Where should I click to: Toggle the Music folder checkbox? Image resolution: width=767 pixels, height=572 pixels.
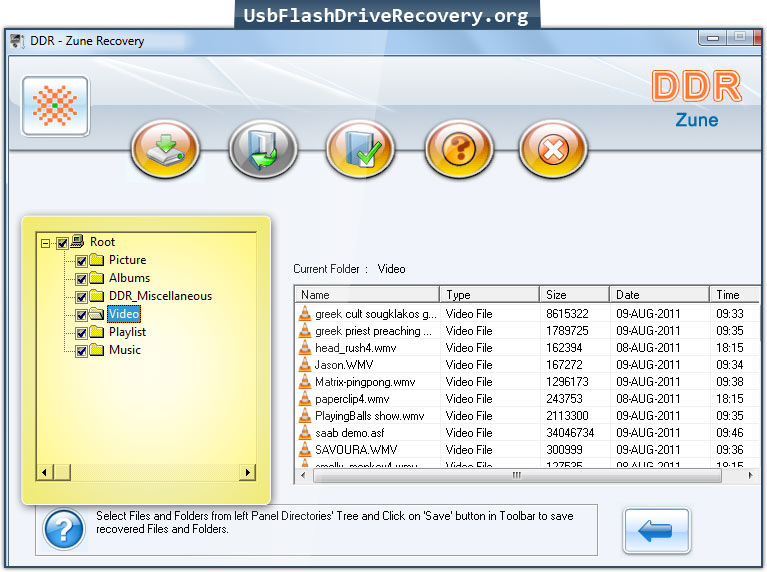81,351
